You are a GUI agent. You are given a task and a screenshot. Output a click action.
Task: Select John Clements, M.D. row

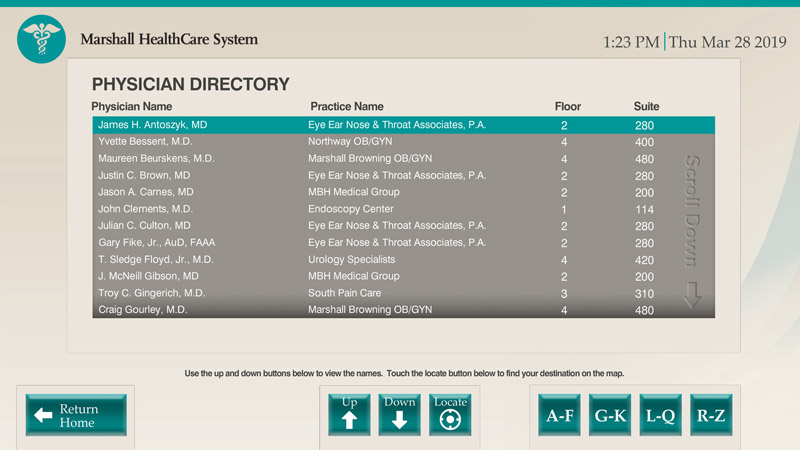[404, 209]
